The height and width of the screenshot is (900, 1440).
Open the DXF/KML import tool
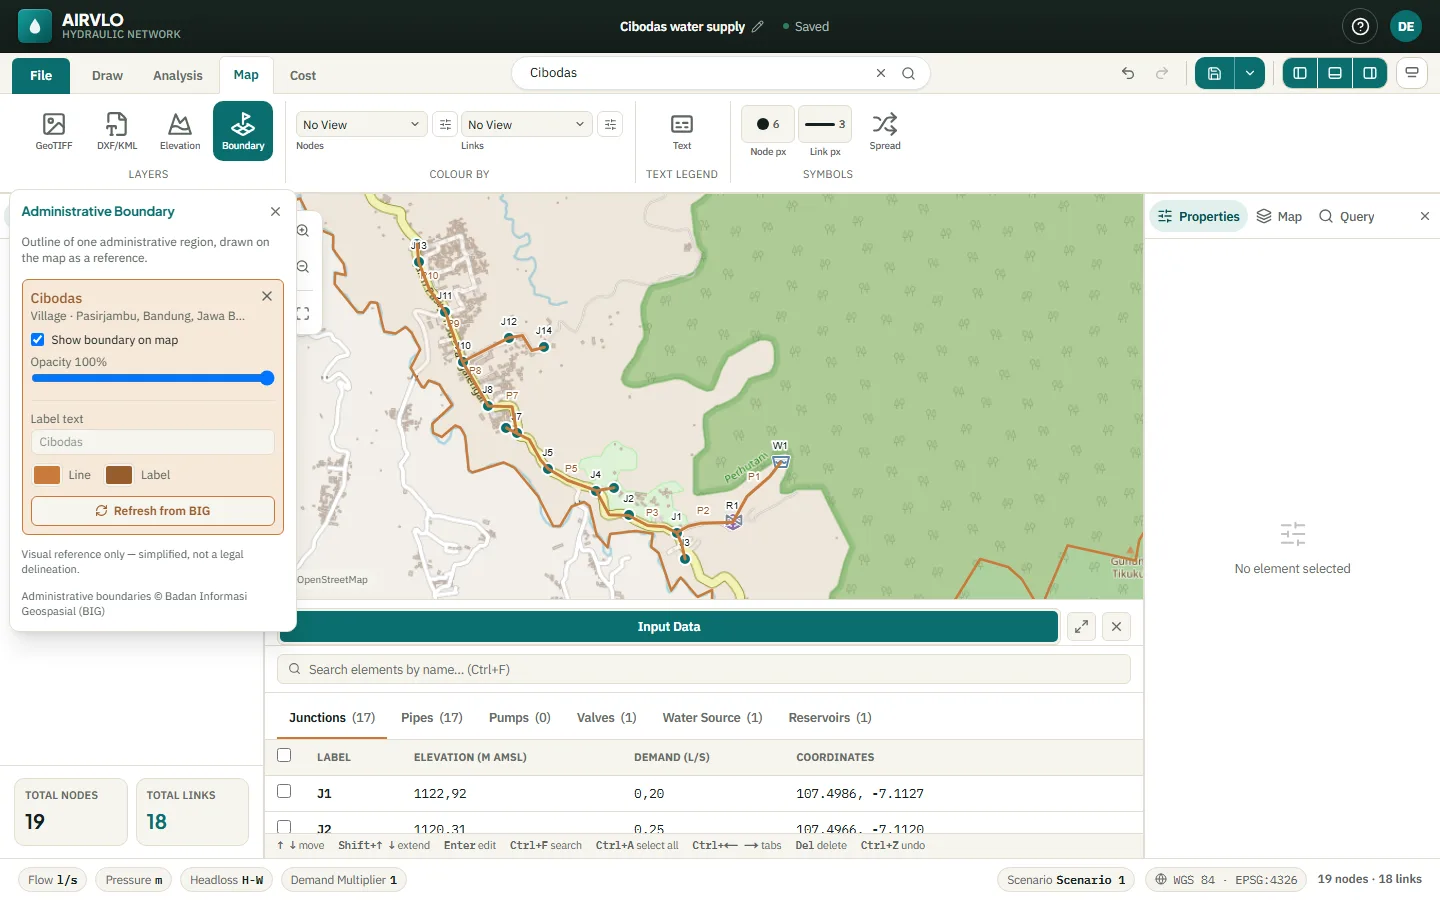tap(117, 131)
